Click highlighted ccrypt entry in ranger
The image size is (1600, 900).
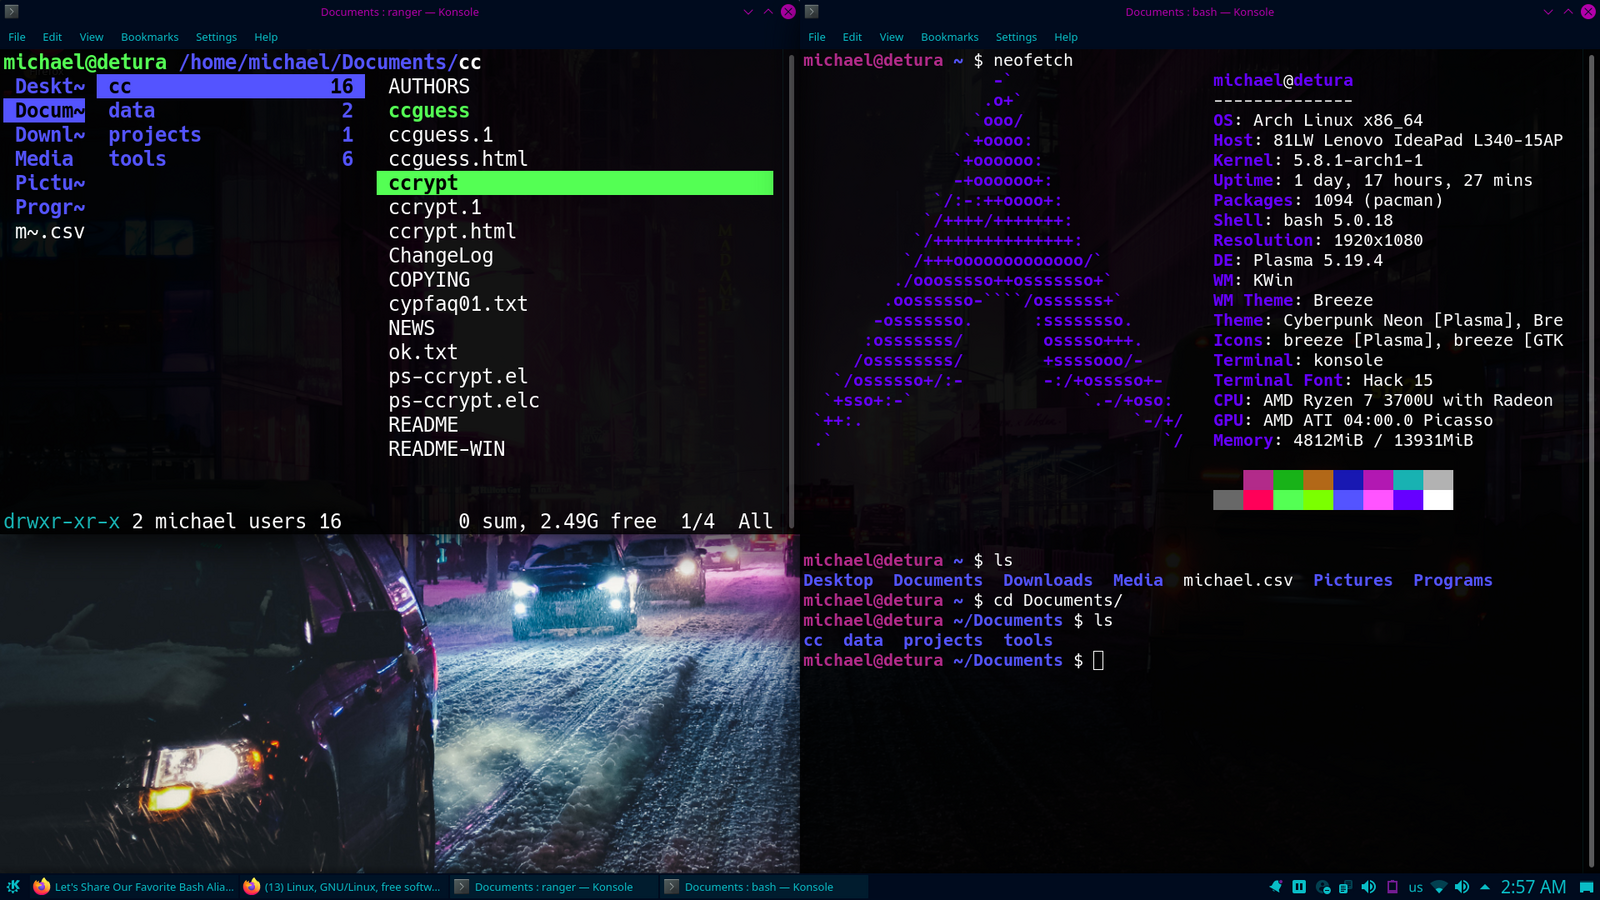[575, 183]
